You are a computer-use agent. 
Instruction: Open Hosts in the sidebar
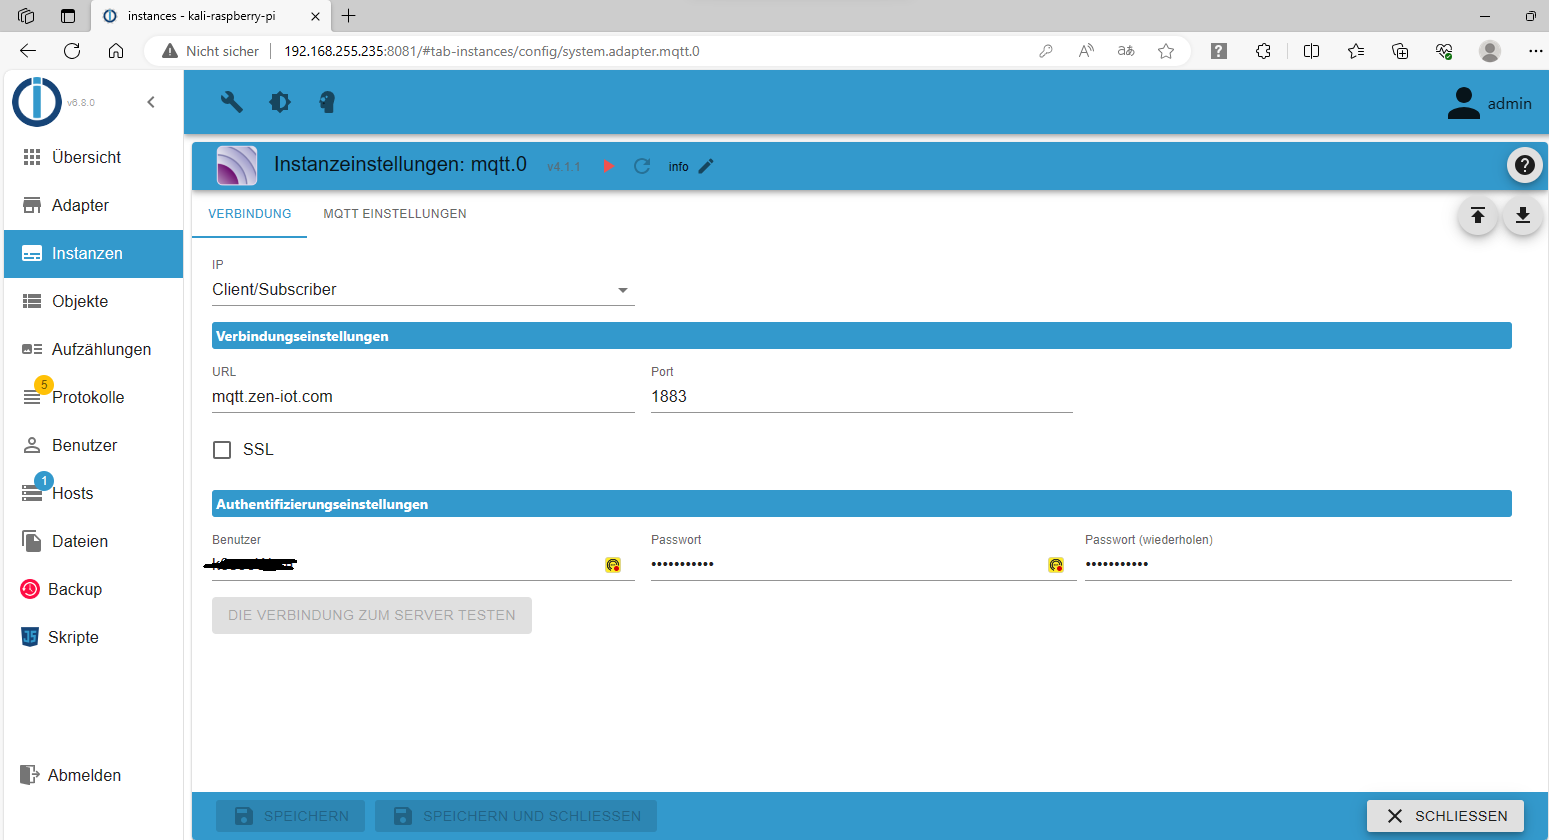pyautogui.click(x=94, y=493)
